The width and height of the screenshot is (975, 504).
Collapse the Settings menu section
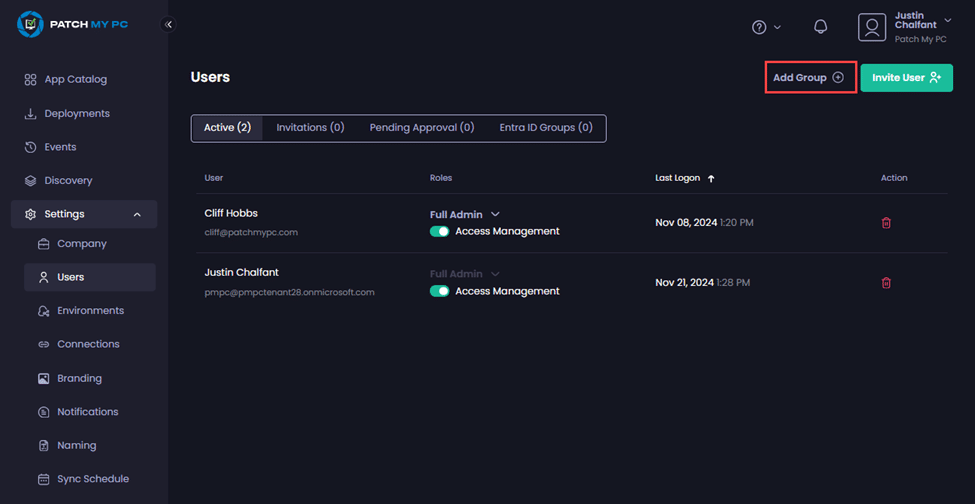(137, 214)
